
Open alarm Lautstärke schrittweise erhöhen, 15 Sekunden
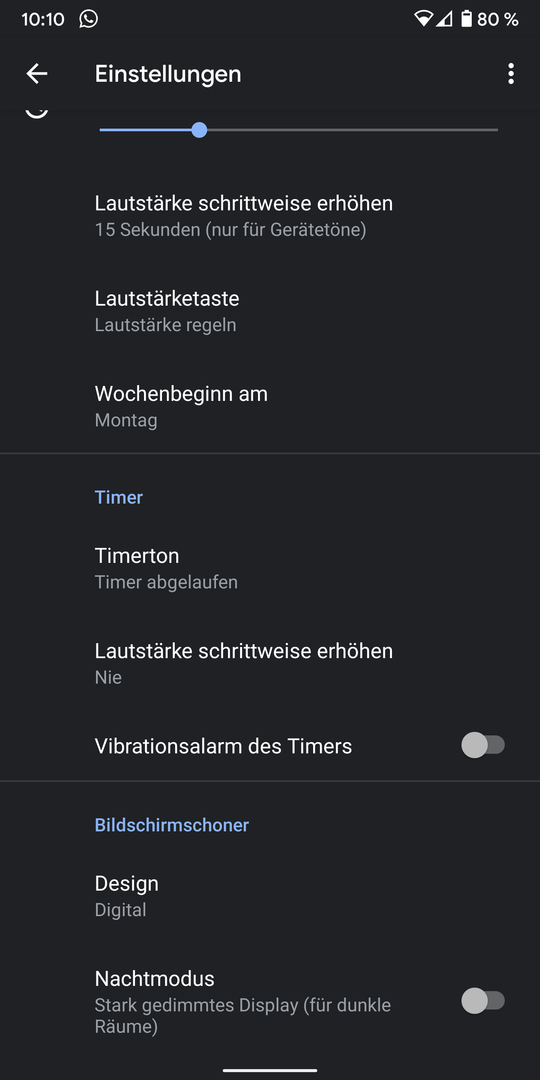(270, 216)
